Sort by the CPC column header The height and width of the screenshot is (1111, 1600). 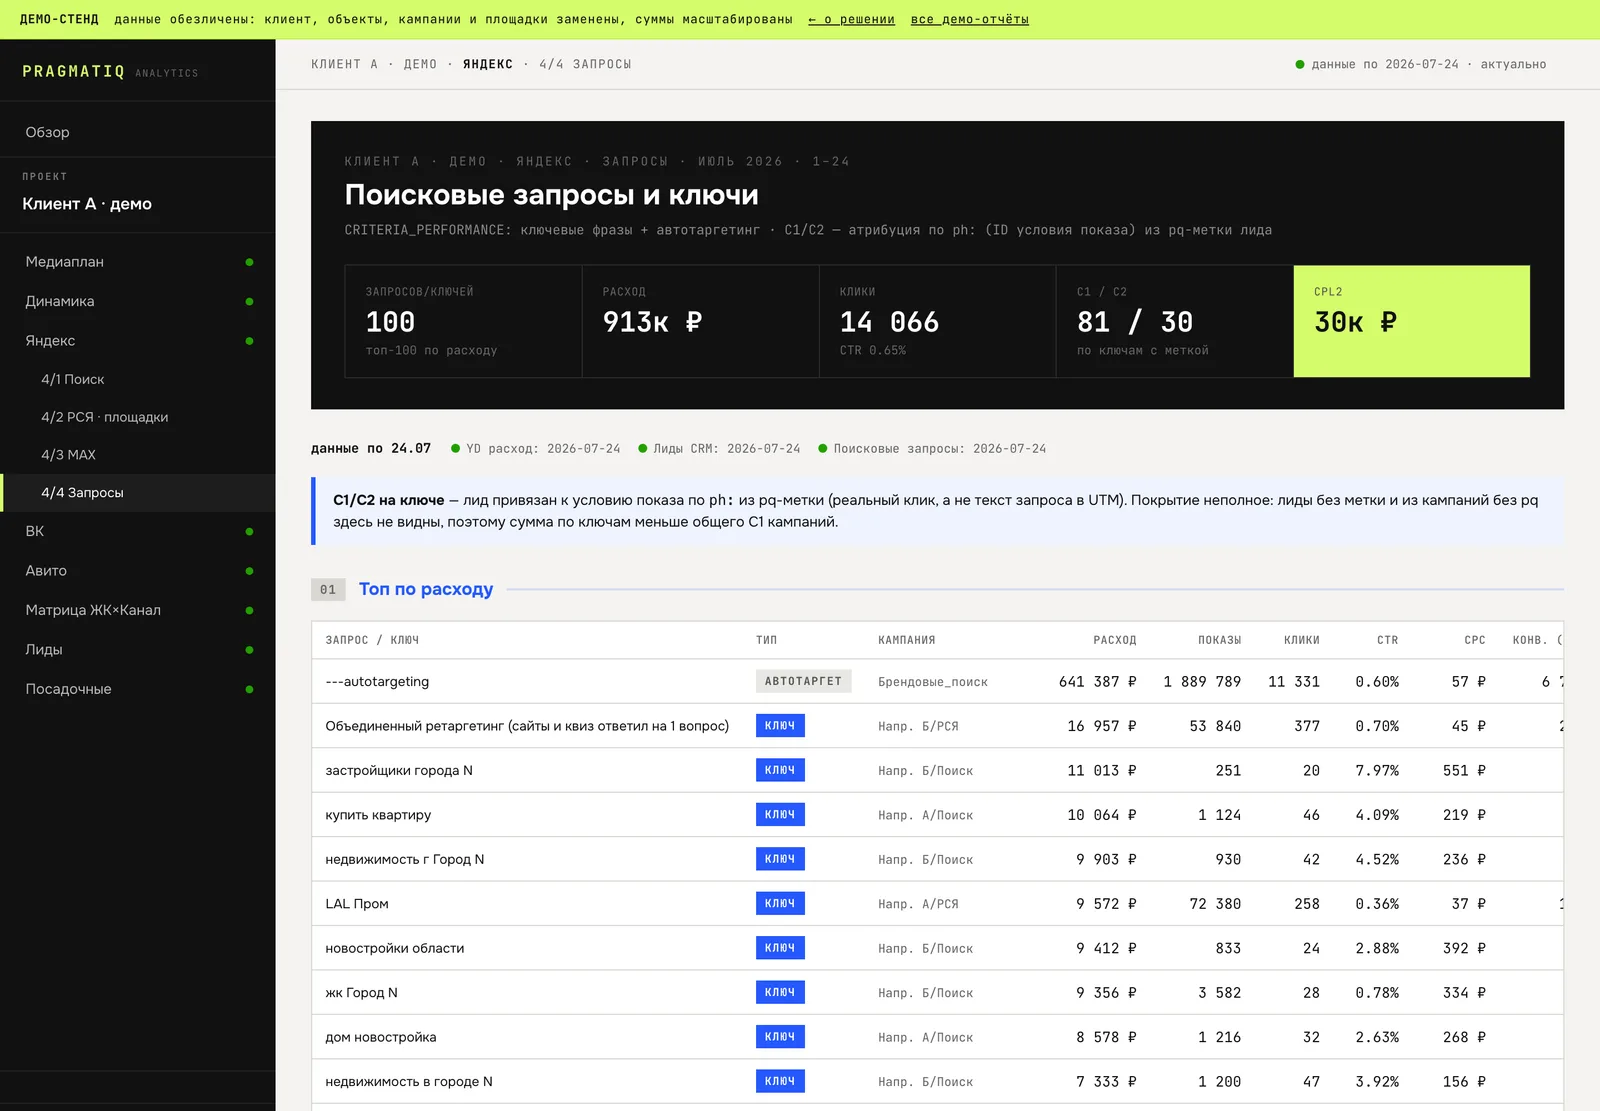coord(1475,640)
